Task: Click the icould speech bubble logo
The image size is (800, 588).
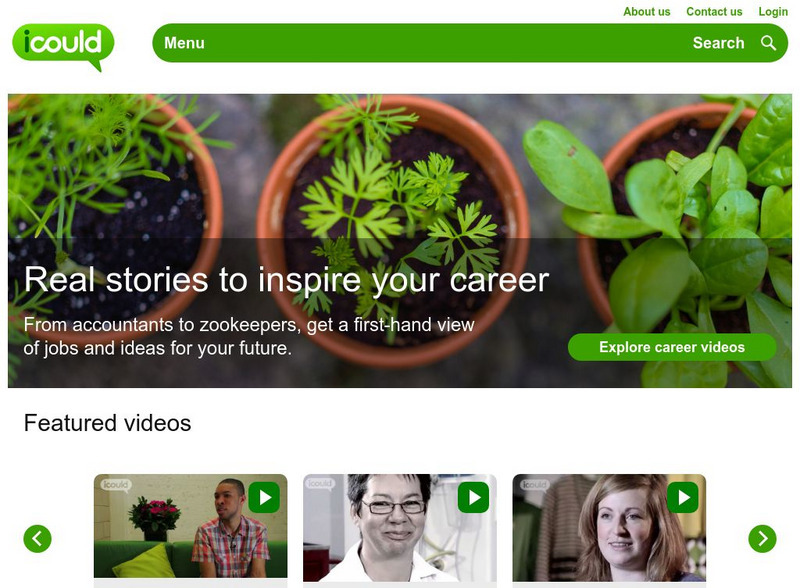Action: point(63,47)
